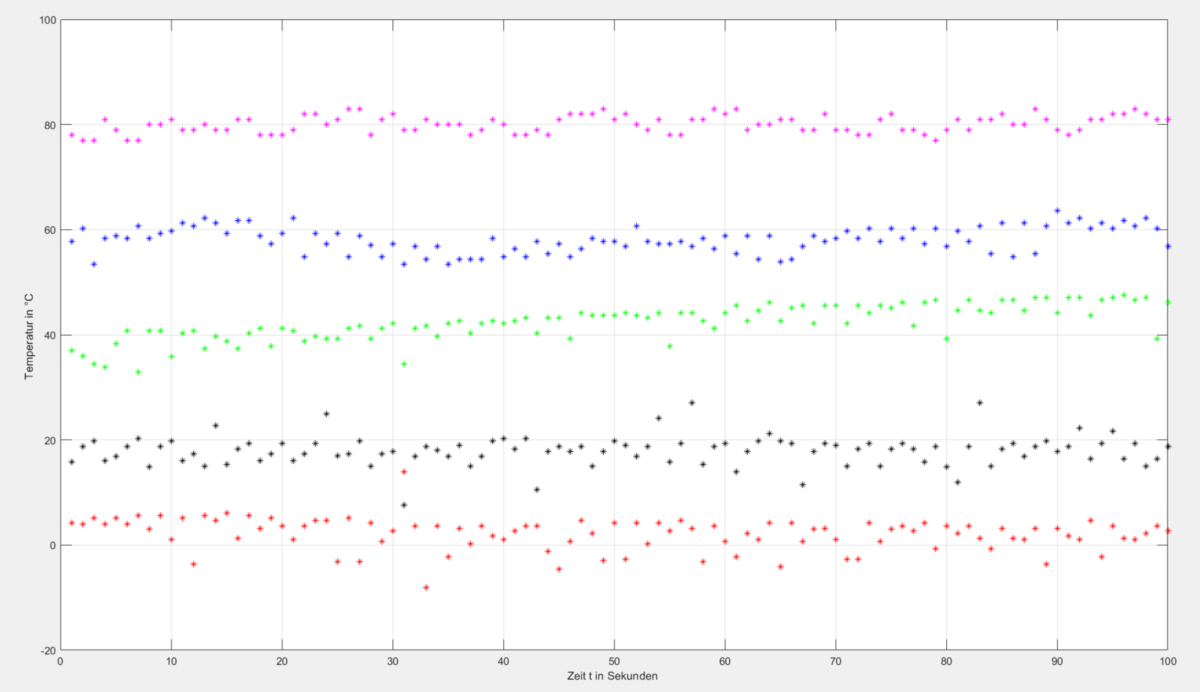This screenshot has height=692, width=1200.
Task: Click the y-axis label 'Temperatur in °C'
Action: coord(29,334)
